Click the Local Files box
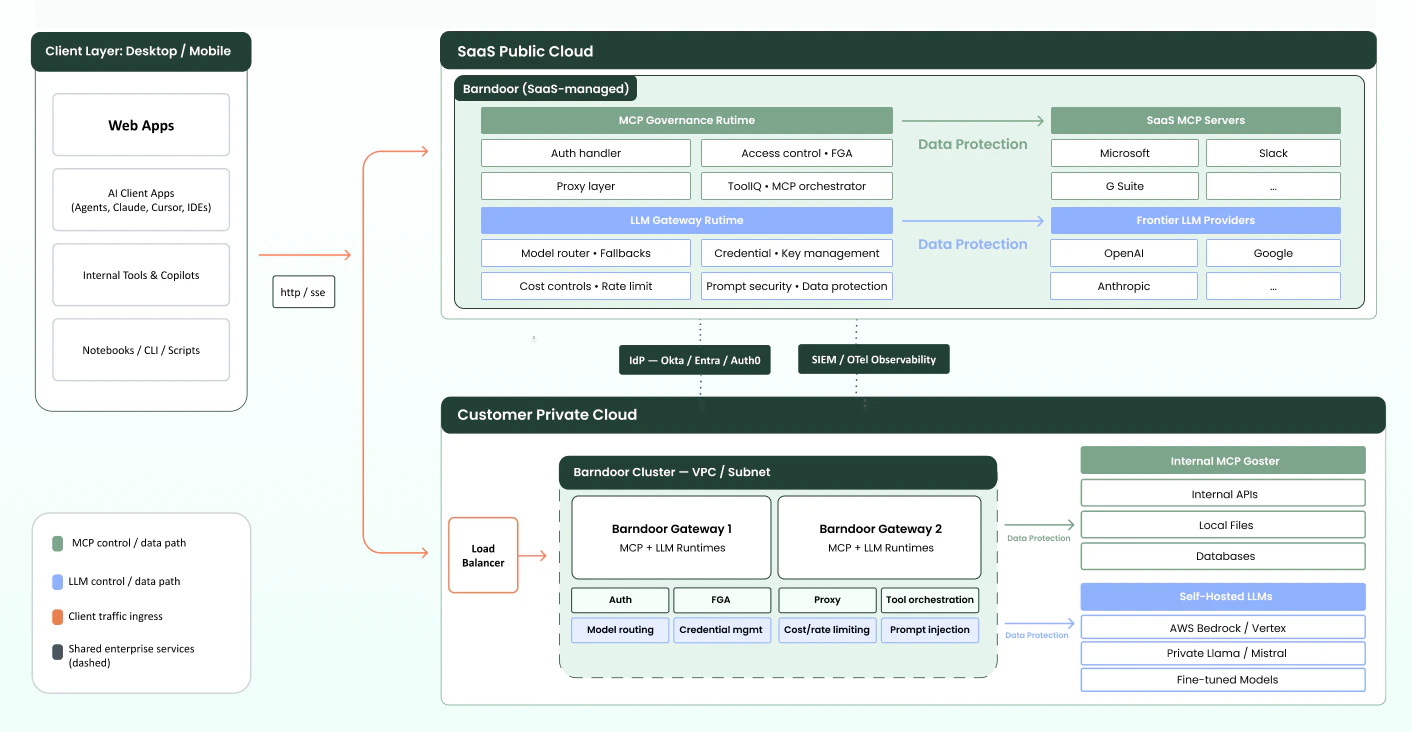 tap(1223, 525)
